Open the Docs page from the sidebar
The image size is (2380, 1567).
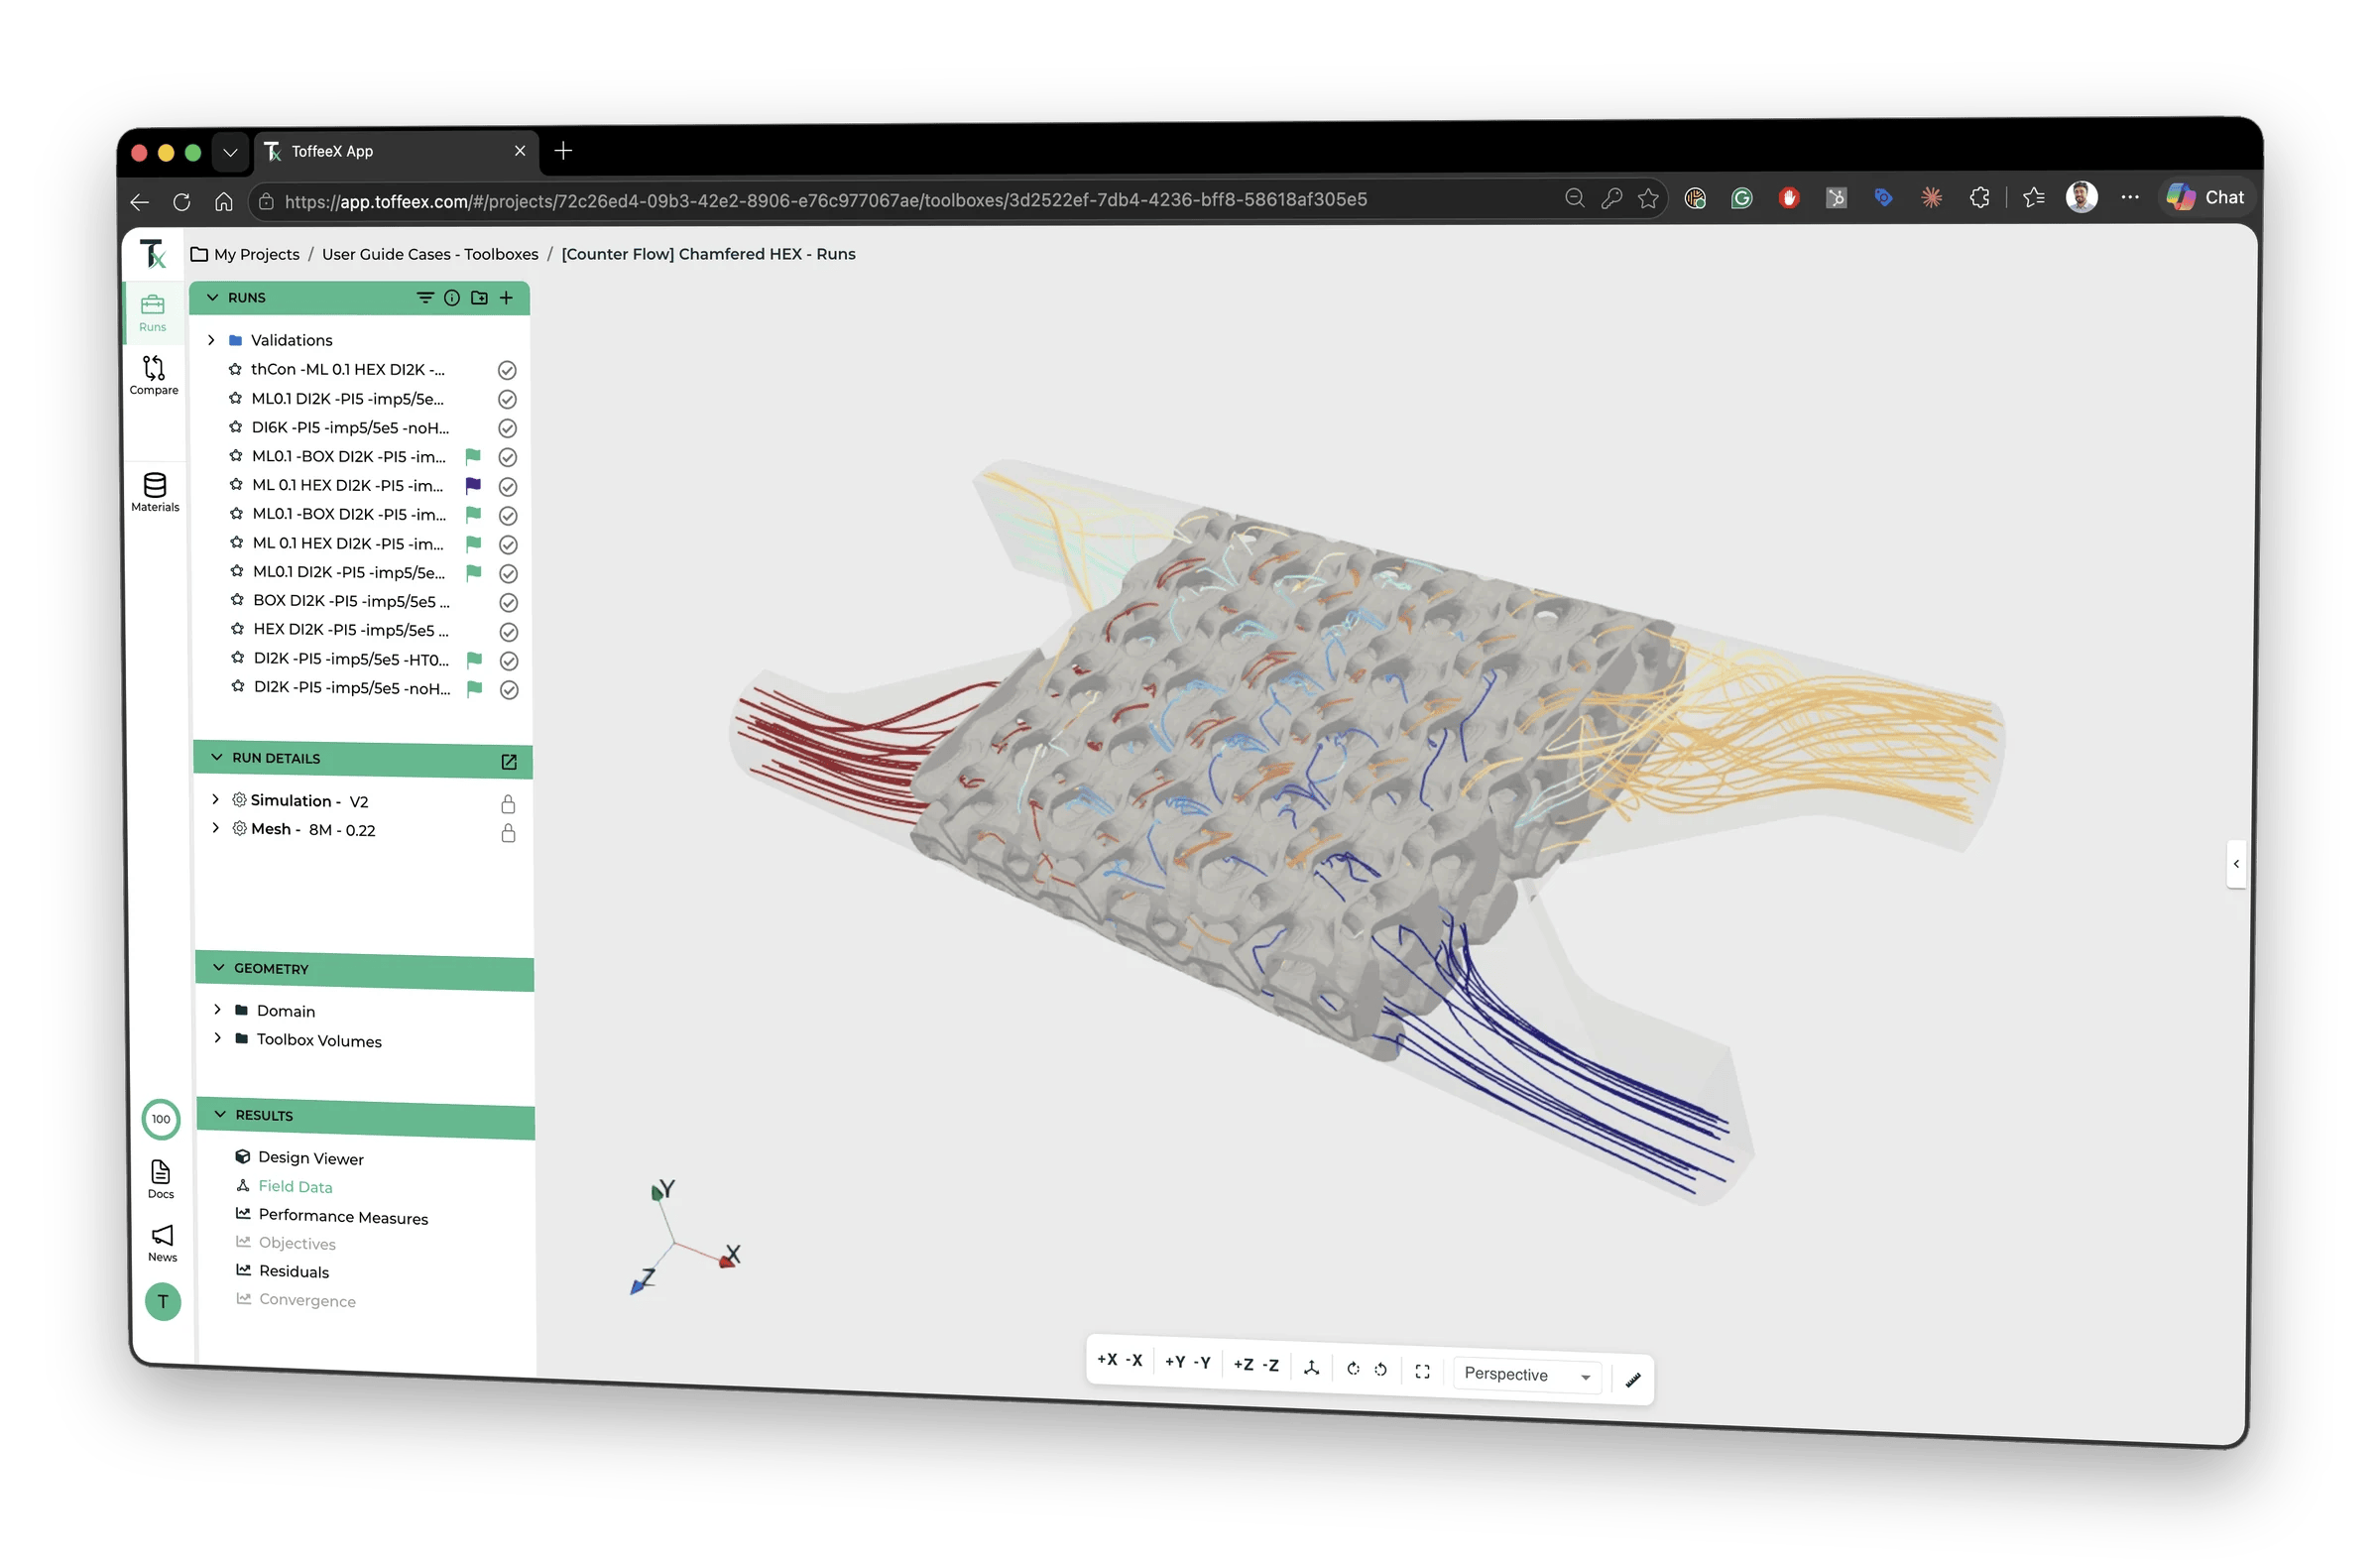pyautogui.click(x=160, y=1181)
